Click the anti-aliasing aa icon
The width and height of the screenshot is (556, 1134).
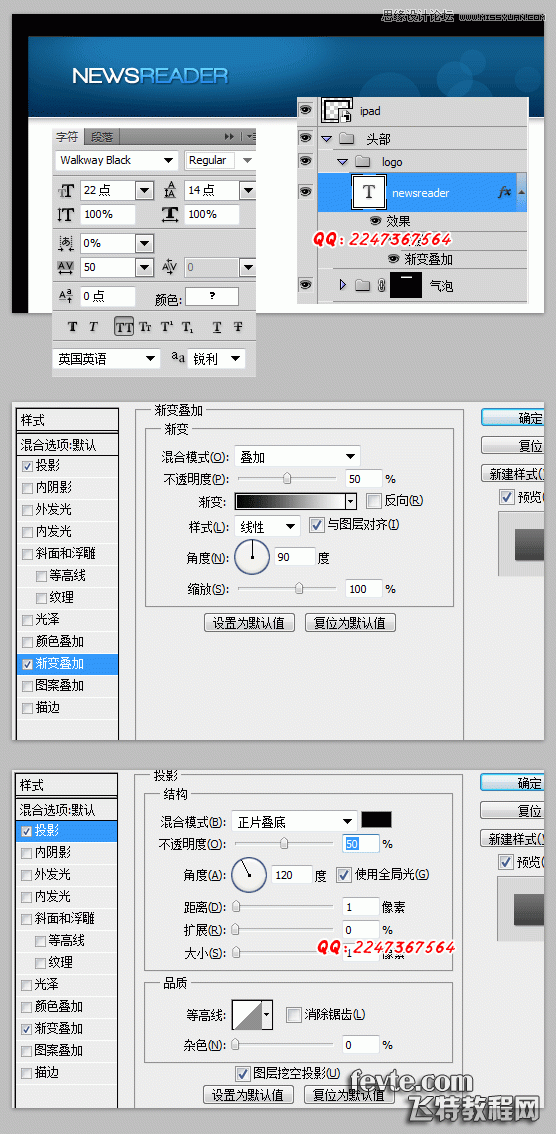[x=178, y=357]
